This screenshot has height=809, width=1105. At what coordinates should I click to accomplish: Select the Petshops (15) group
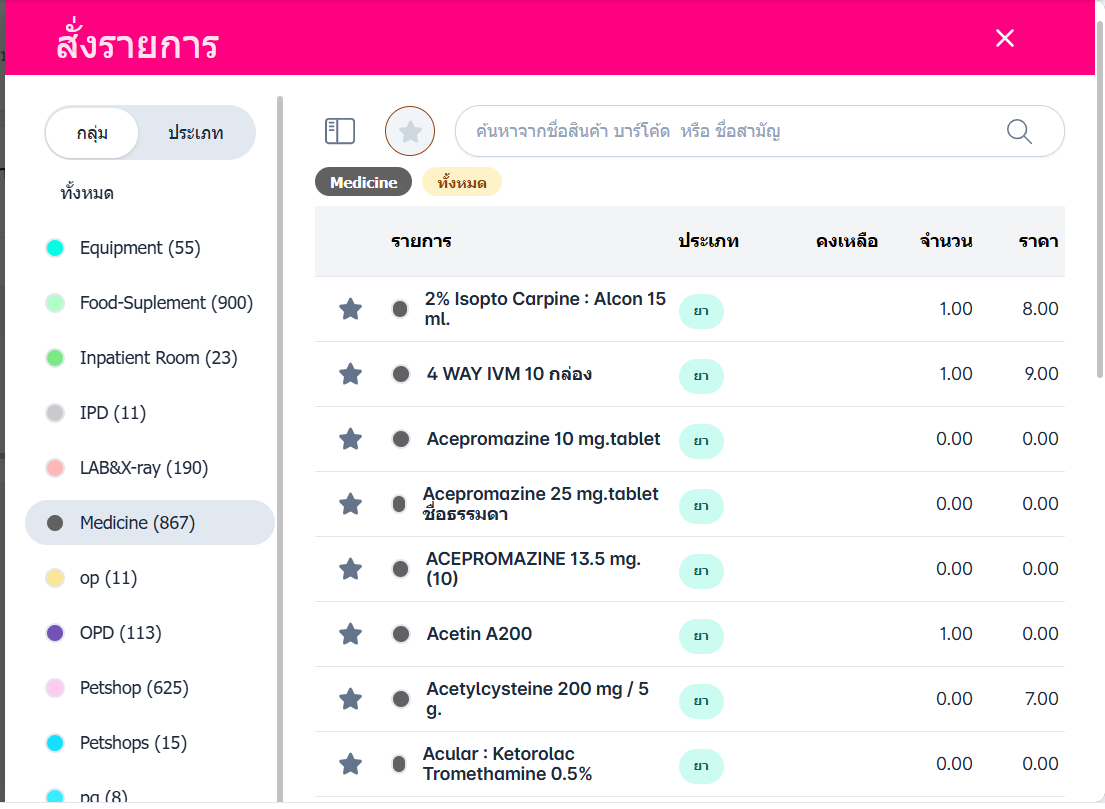[149, 743]
